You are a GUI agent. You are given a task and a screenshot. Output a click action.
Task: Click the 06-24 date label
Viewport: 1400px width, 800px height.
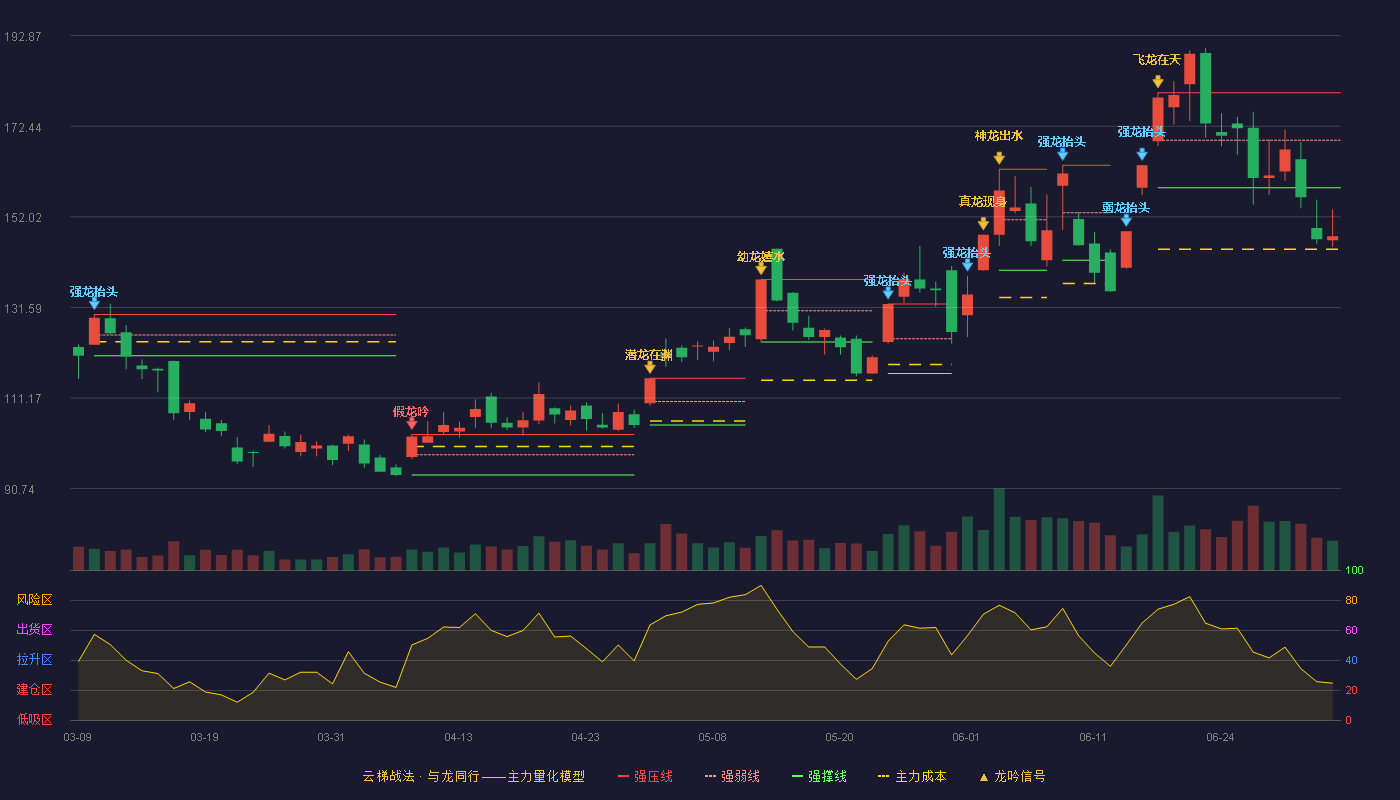(1220, 737)
